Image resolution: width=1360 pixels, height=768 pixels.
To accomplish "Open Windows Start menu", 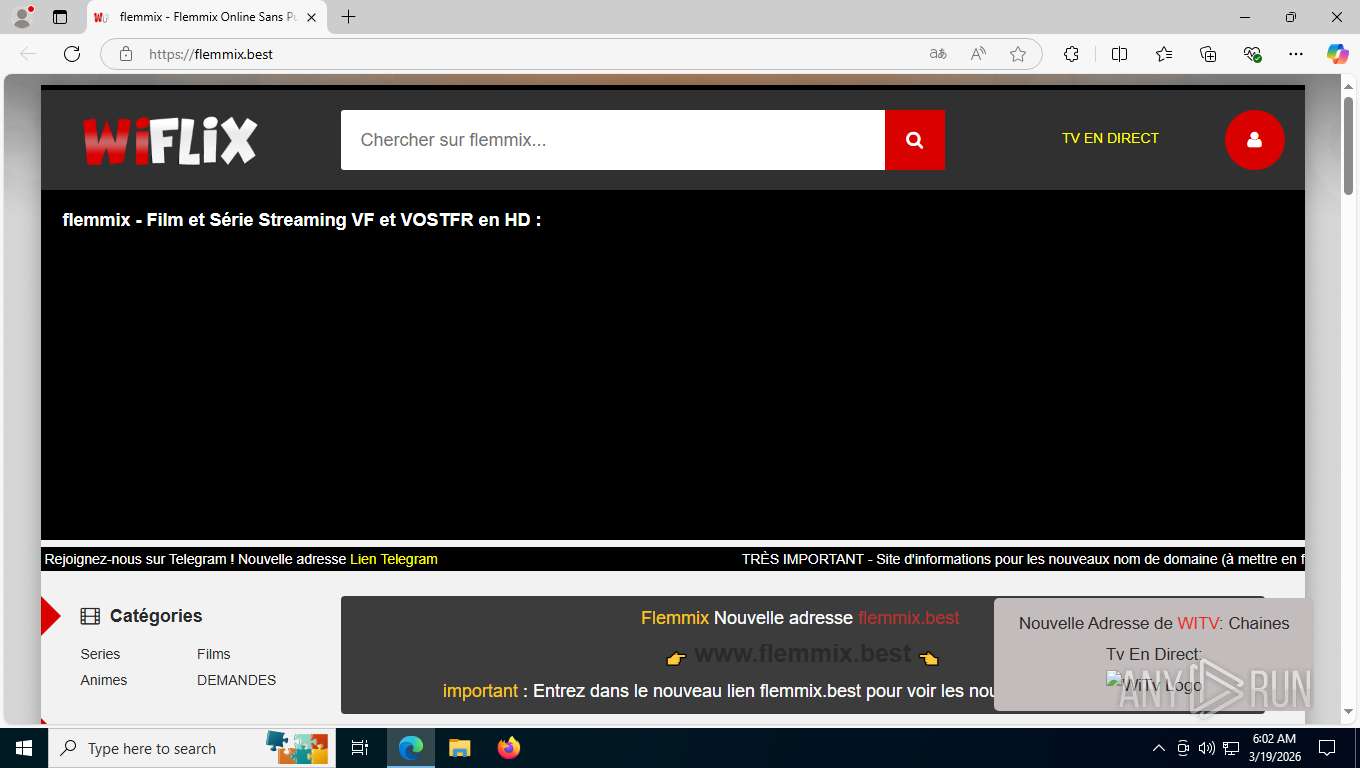I will coord(24,748).
